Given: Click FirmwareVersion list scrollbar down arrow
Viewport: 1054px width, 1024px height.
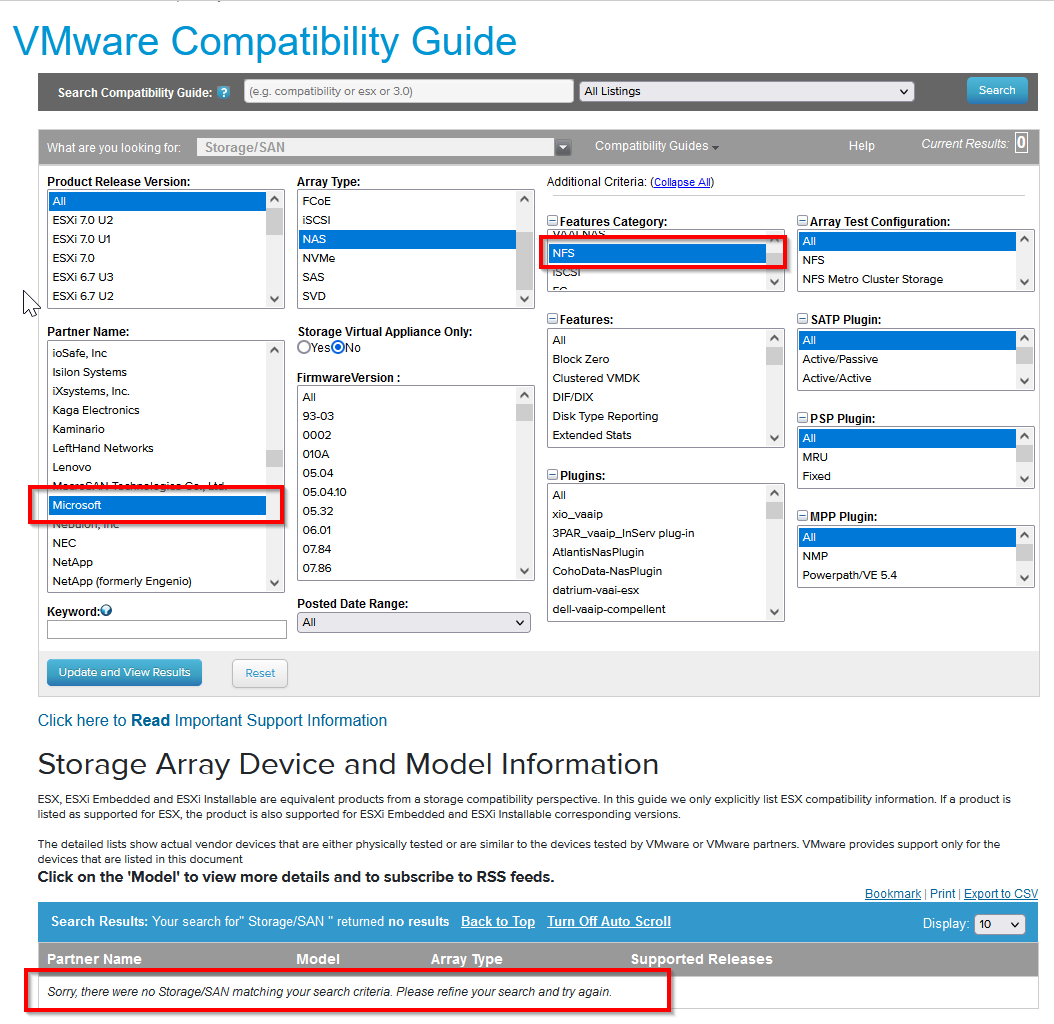Looking at the screenshot, I should pos(524,571).
